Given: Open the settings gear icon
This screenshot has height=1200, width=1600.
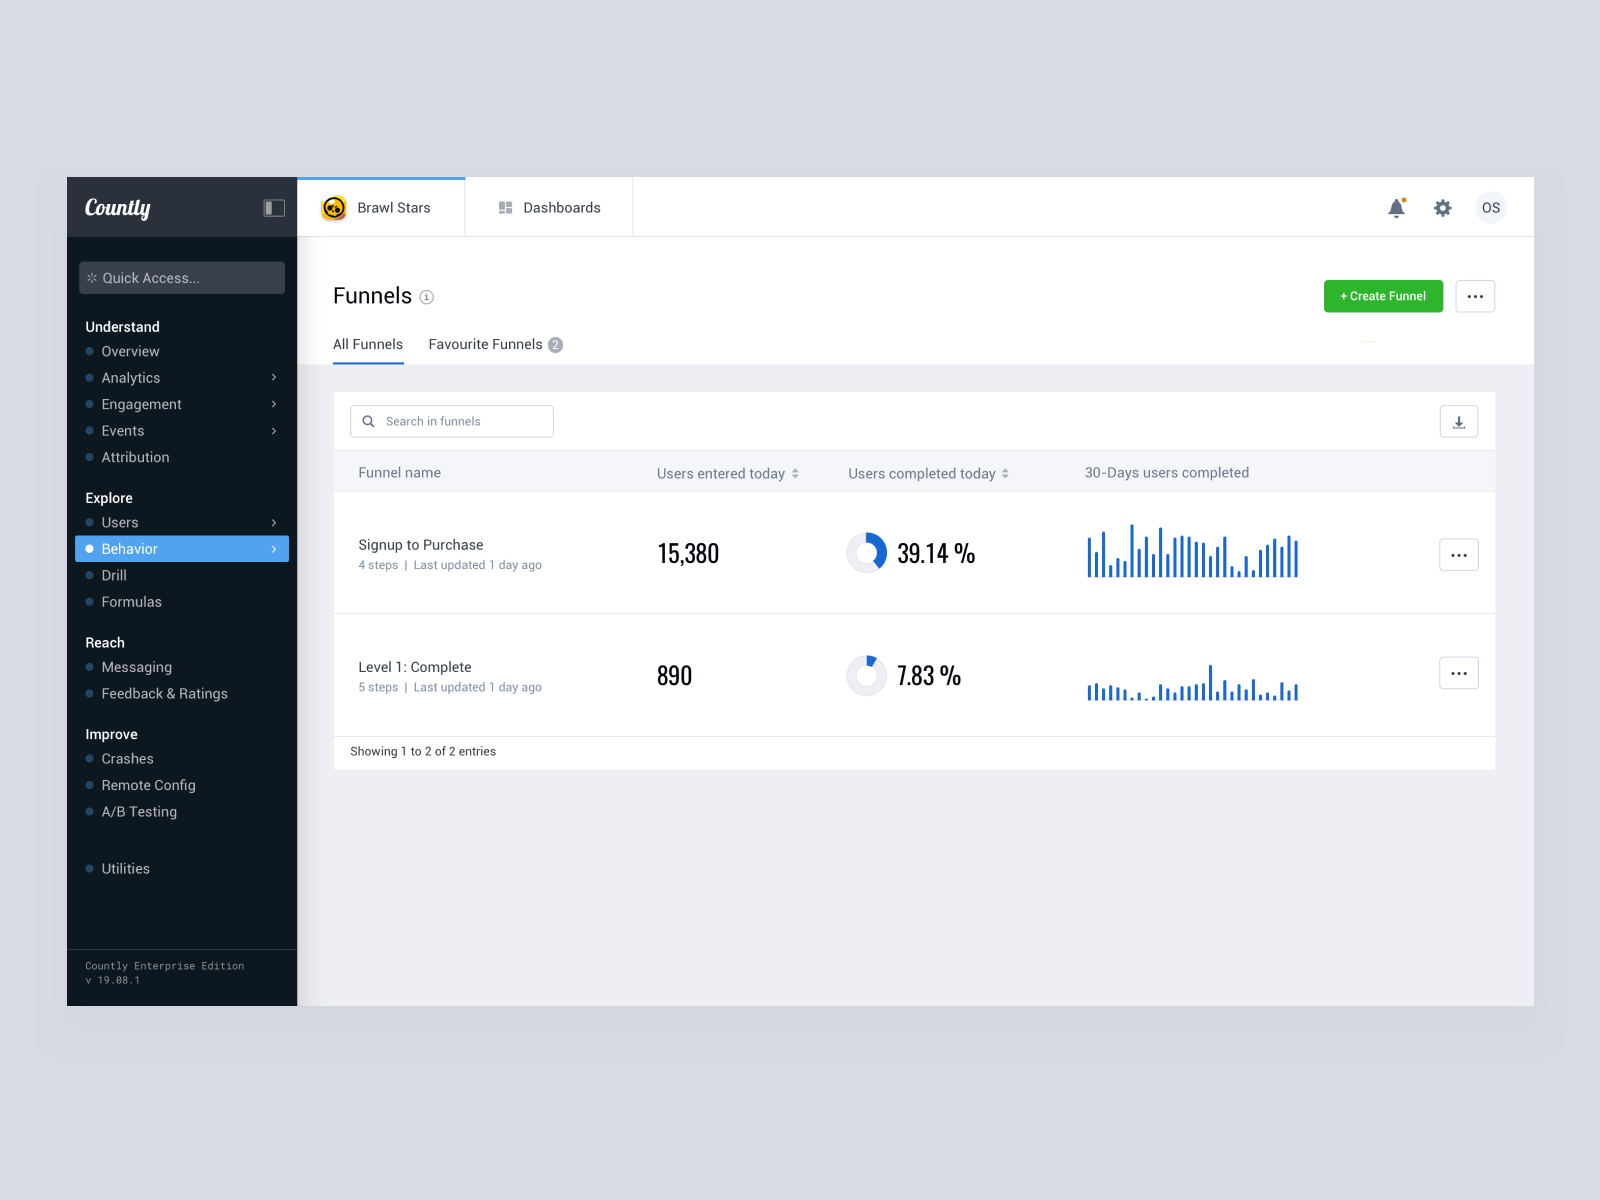Looking at the screenshot, I should click(1442, 208).
